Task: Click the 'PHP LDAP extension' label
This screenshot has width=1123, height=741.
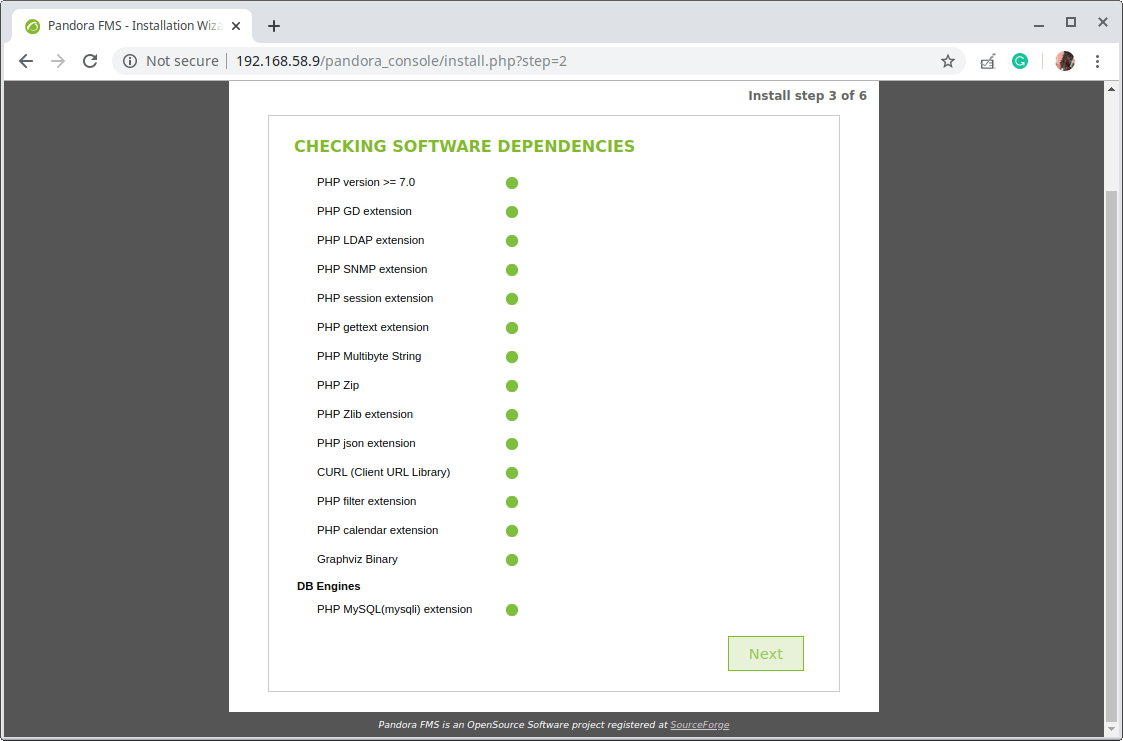Action: [370, 241]
